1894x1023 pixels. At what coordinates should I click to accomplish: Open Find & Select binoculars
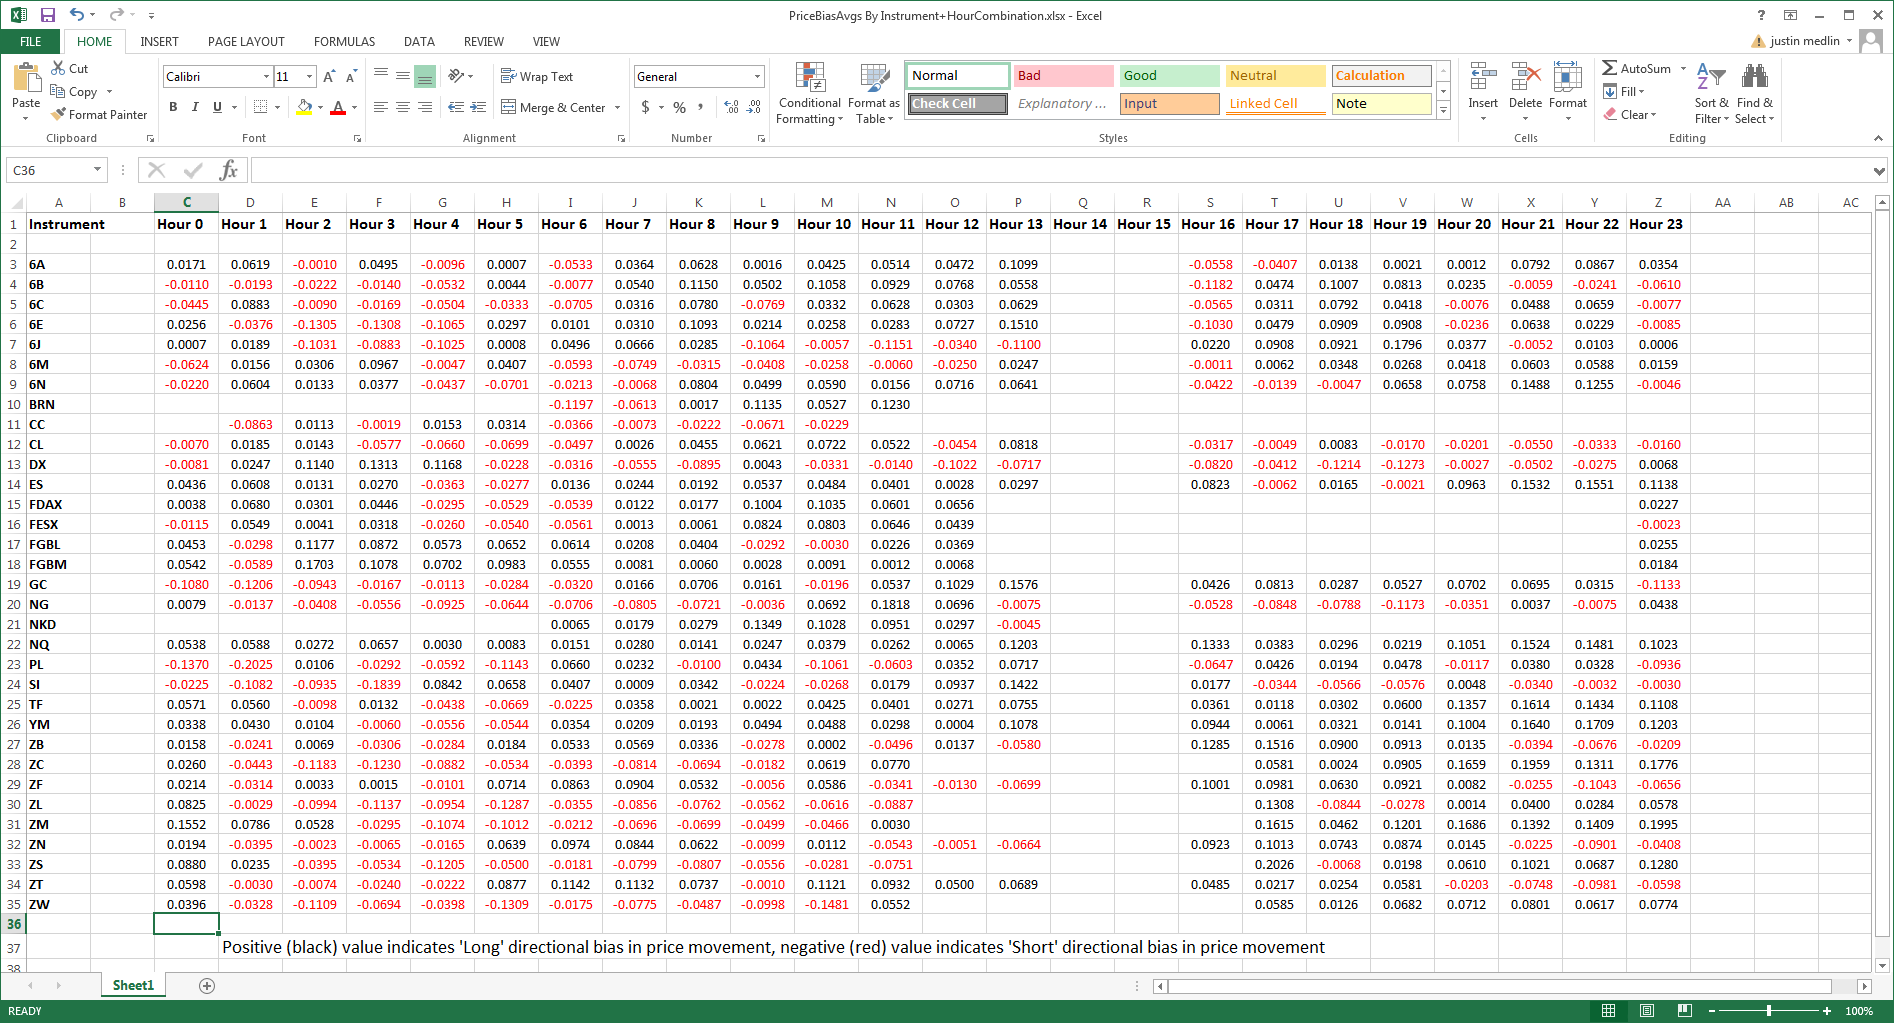(1754, 93)
